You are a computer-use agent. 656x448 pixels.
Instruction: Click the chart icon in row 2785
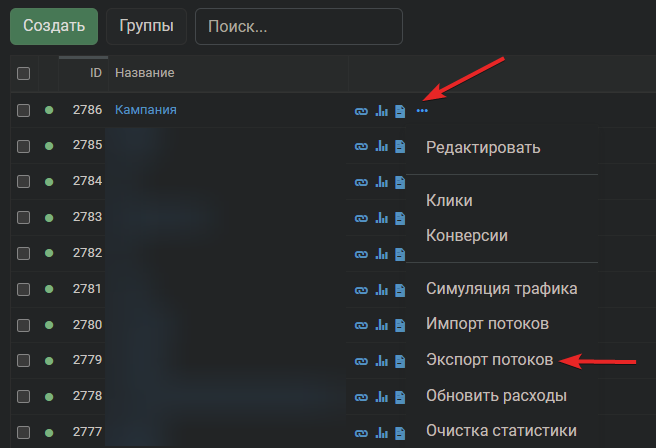point(382,146)
